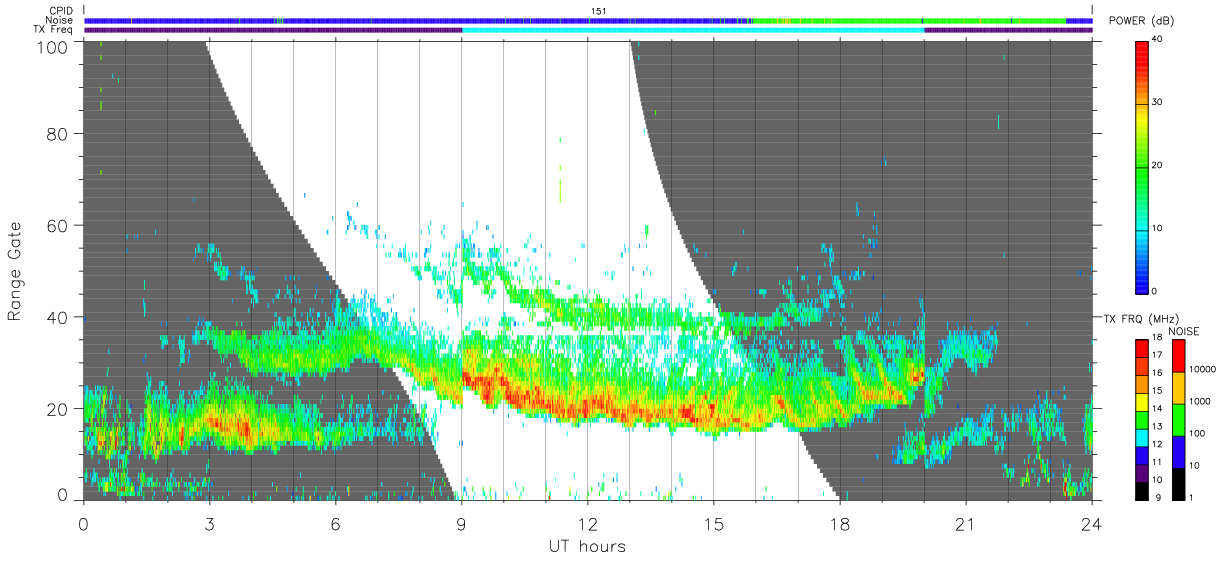1228x567 pixels.
Task: Click the 'Noise' row label above plot
Action: [59, 20]
